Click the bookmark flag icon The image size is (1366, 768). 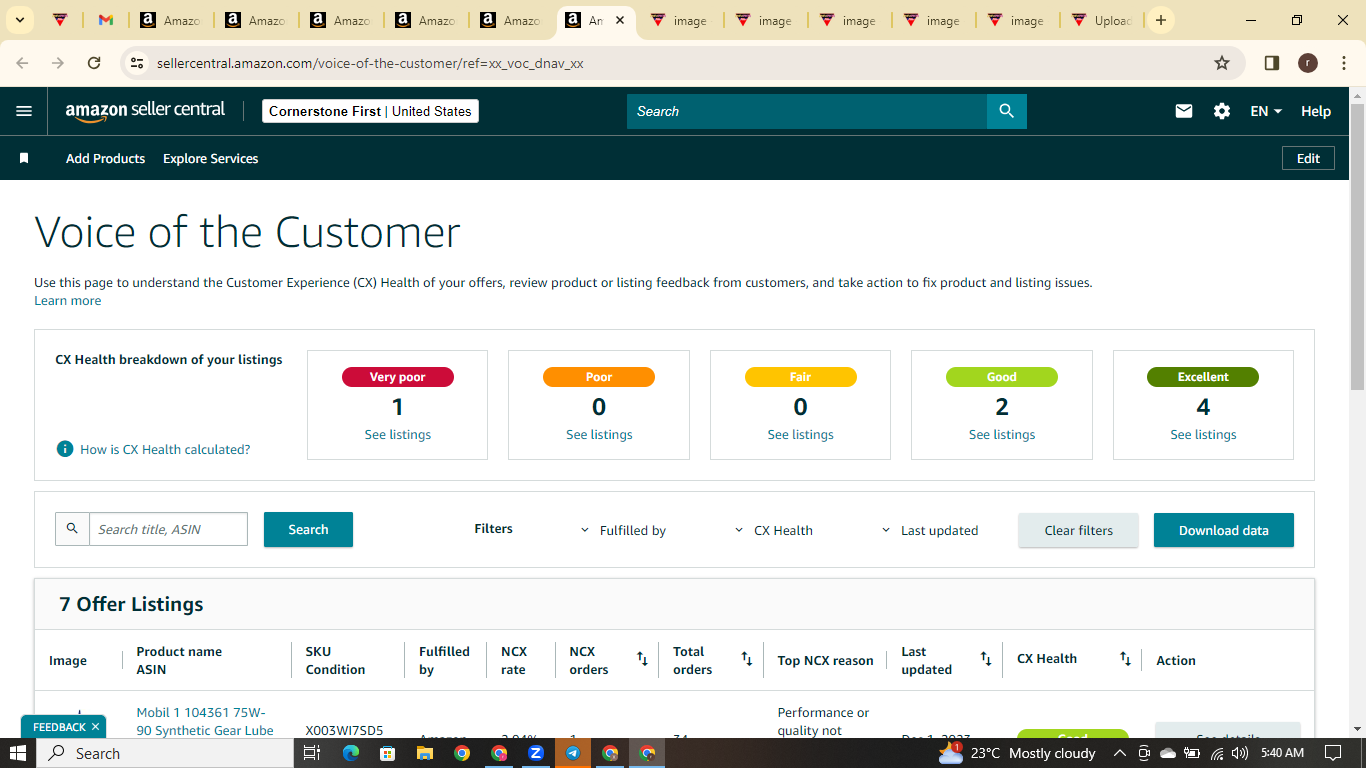tap(24, 158)
